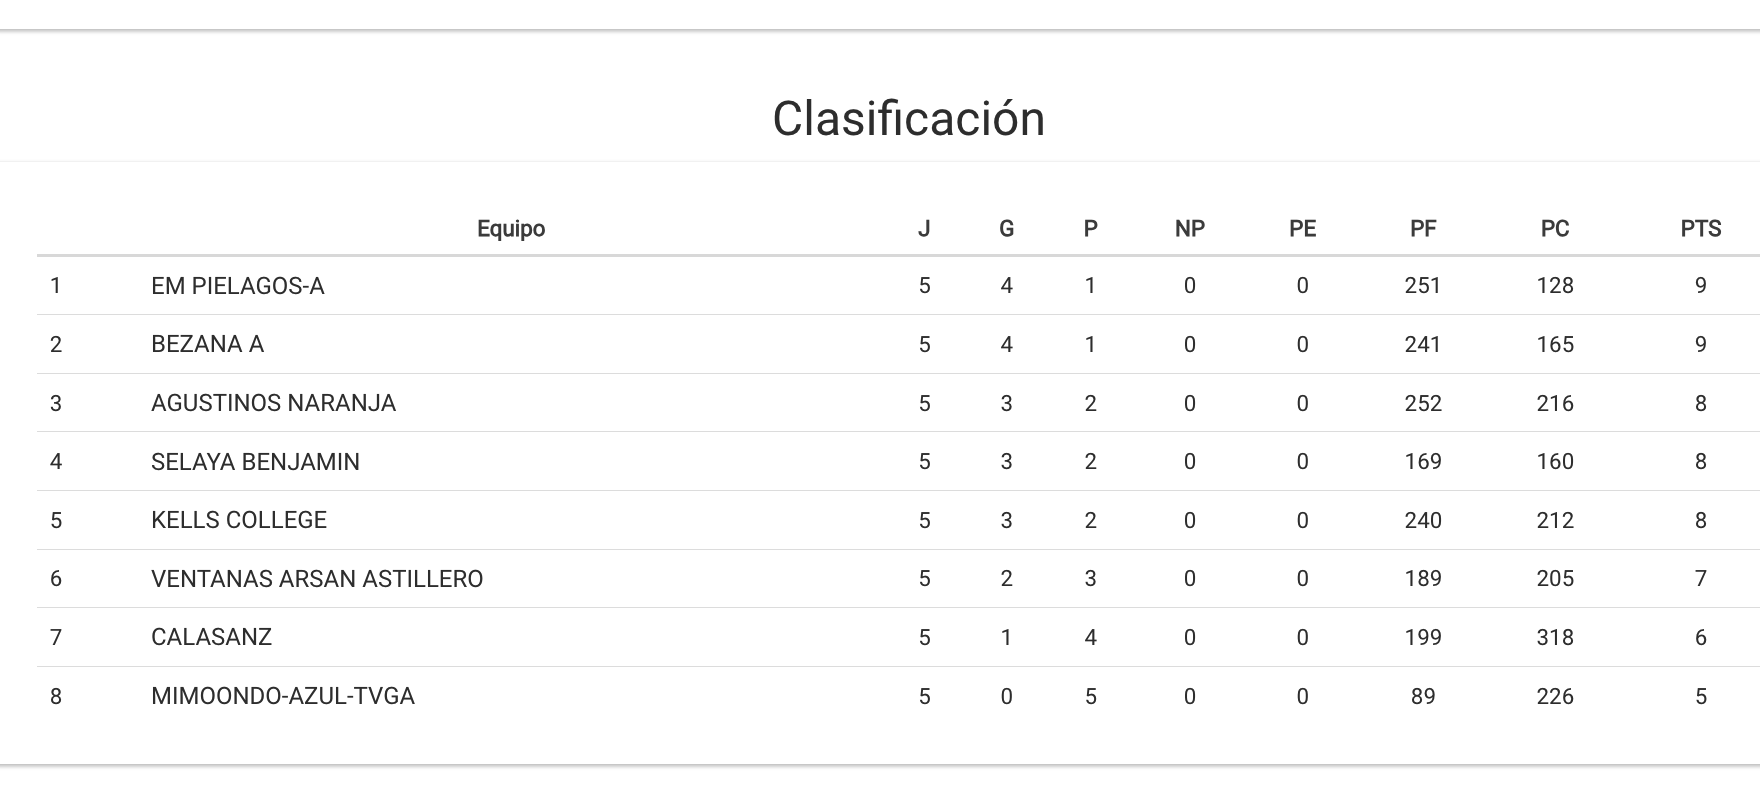Select the MIMOONDO-AZUL-TVGA team name
Screen dimensions: 1760x805
[x=283, y=696]
